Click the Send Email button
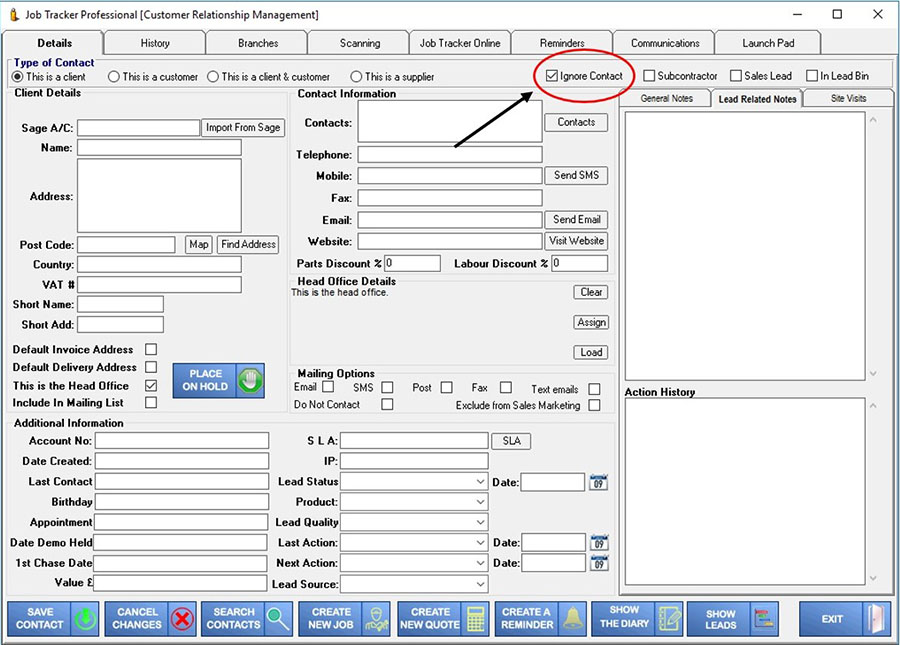The height and width of the screenshot is (645, 900). (576, 220)
